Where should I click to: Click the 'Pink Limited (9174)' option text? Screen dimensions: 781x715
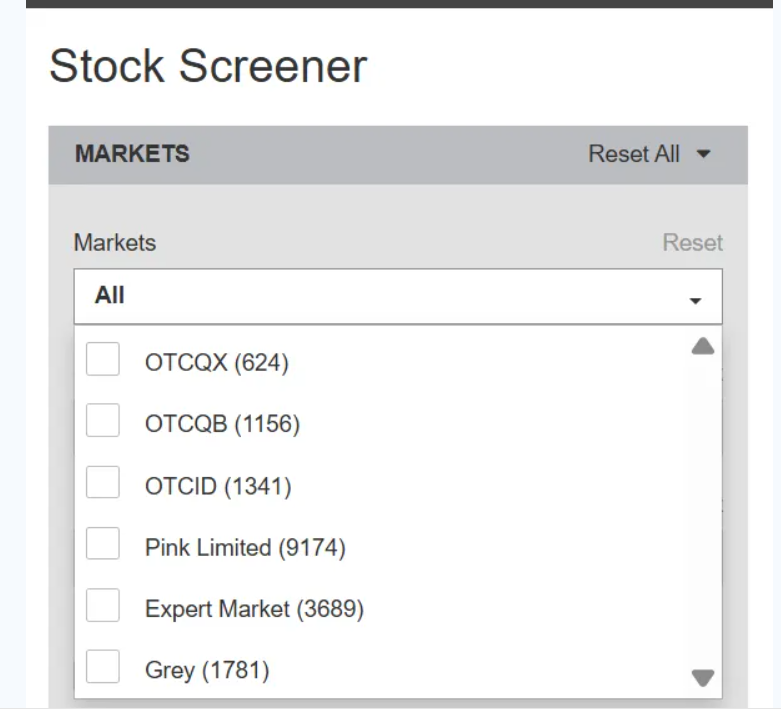(244, 548)
